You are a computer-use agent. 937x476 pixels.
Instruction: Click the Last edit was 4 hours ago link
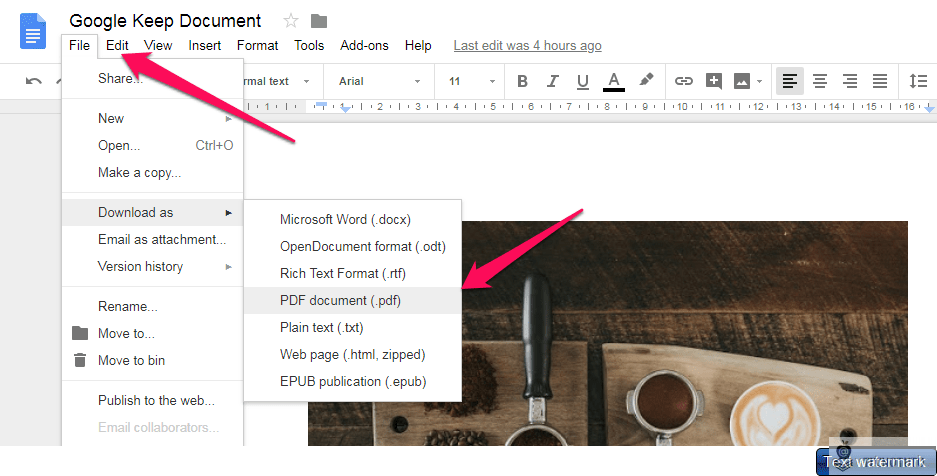click(x=528, y=46)
